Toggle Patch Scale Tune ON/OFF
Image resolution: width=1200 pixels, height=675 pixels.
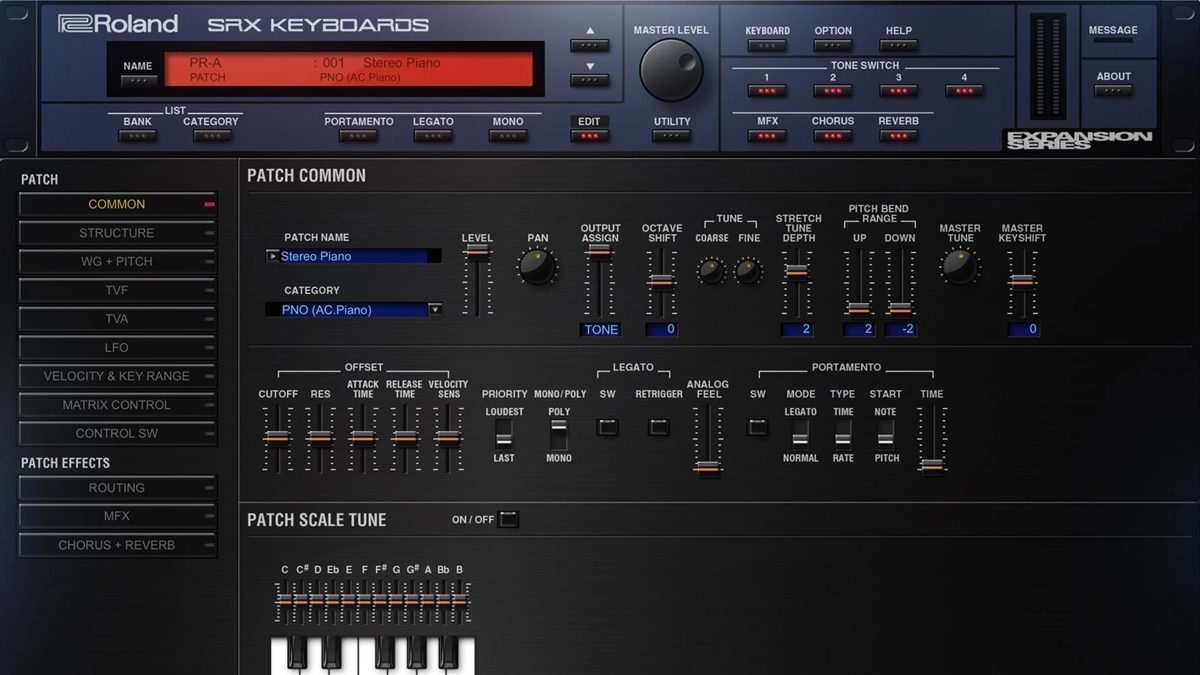[509, 519]
